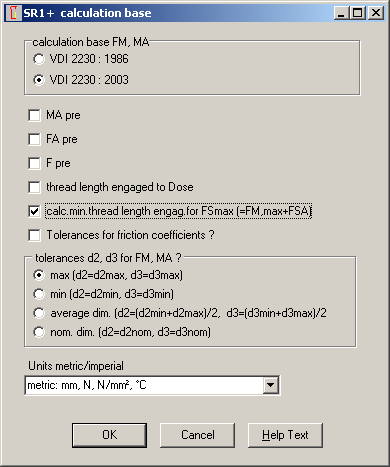
Task: Click the Cancel button
Action: (x=198, y=435)
